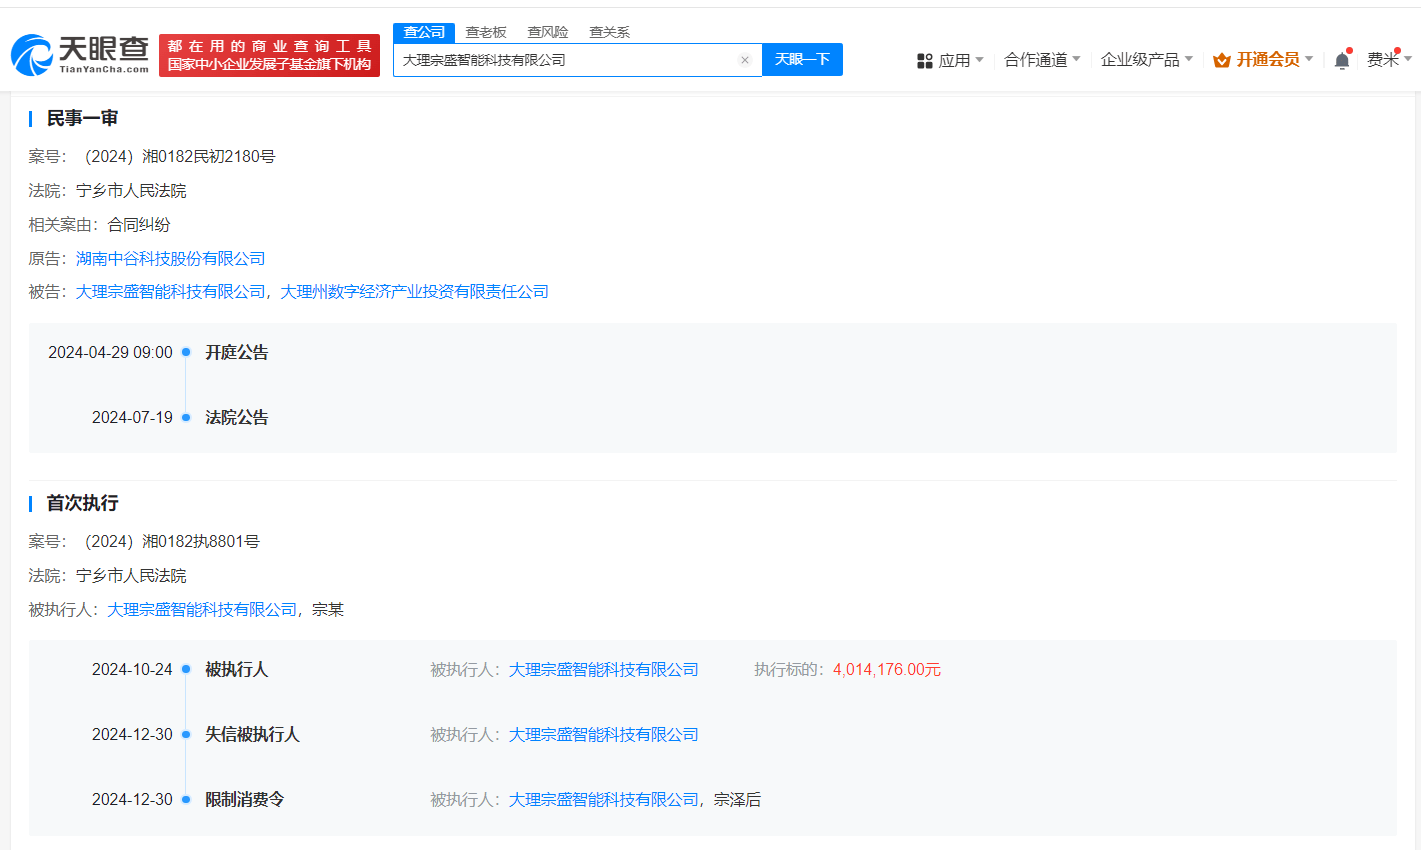
Task: Click the 开庭公告 timeline entry
Action: pos(237,352)
